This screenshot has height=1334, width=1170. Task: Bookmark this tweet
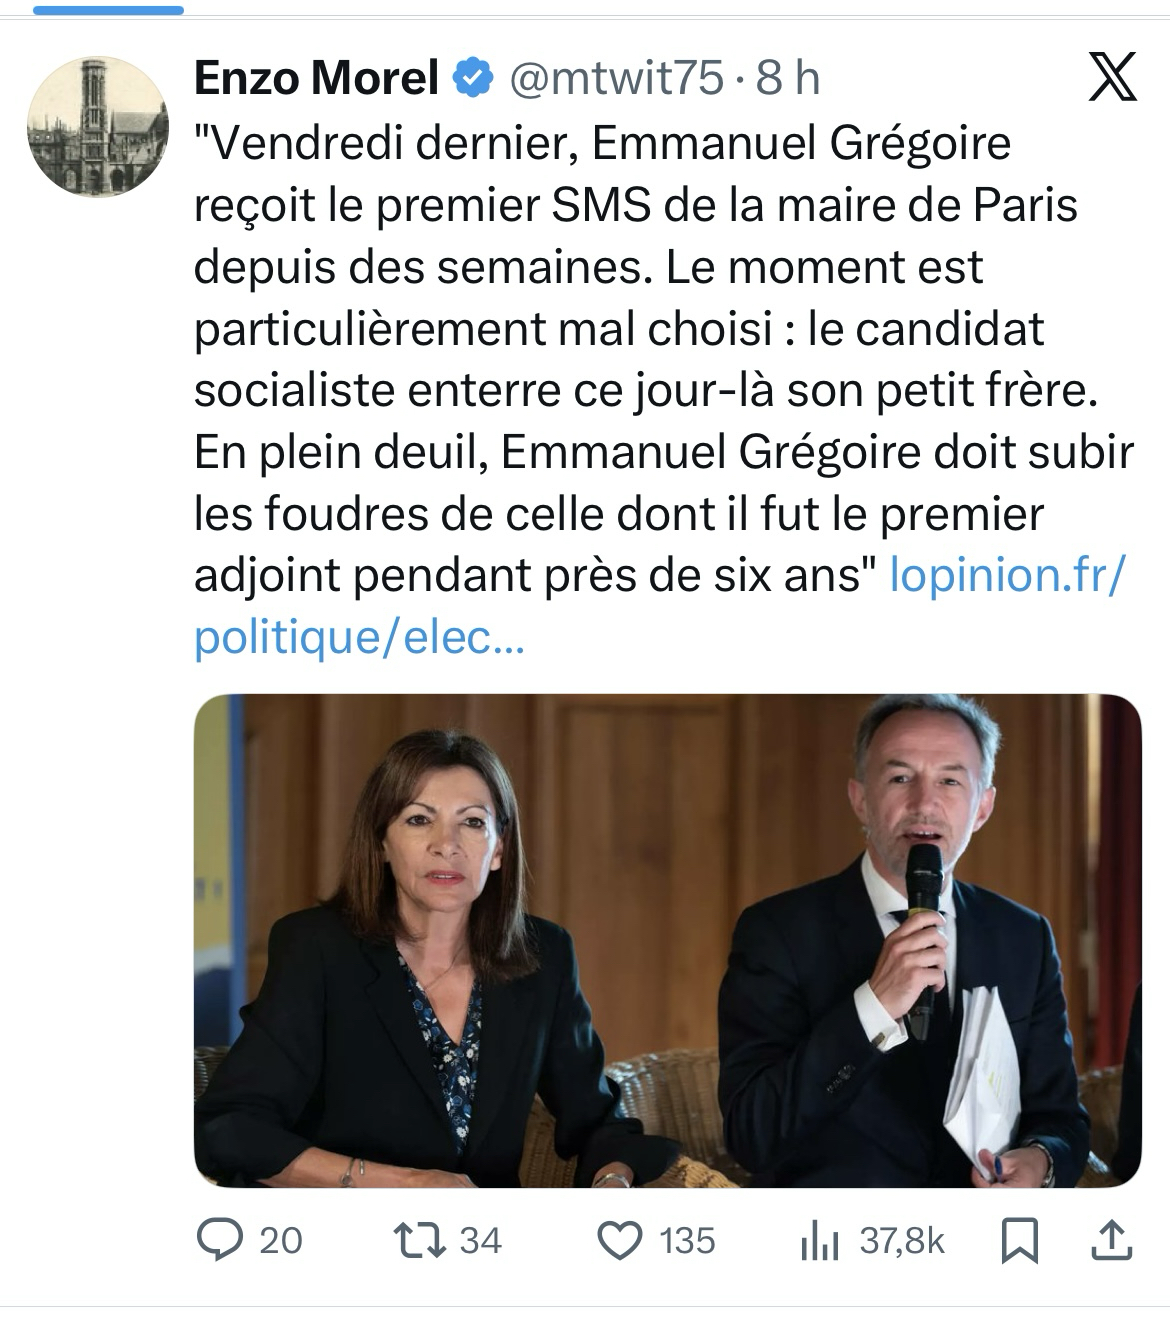pos(1019,1241)
